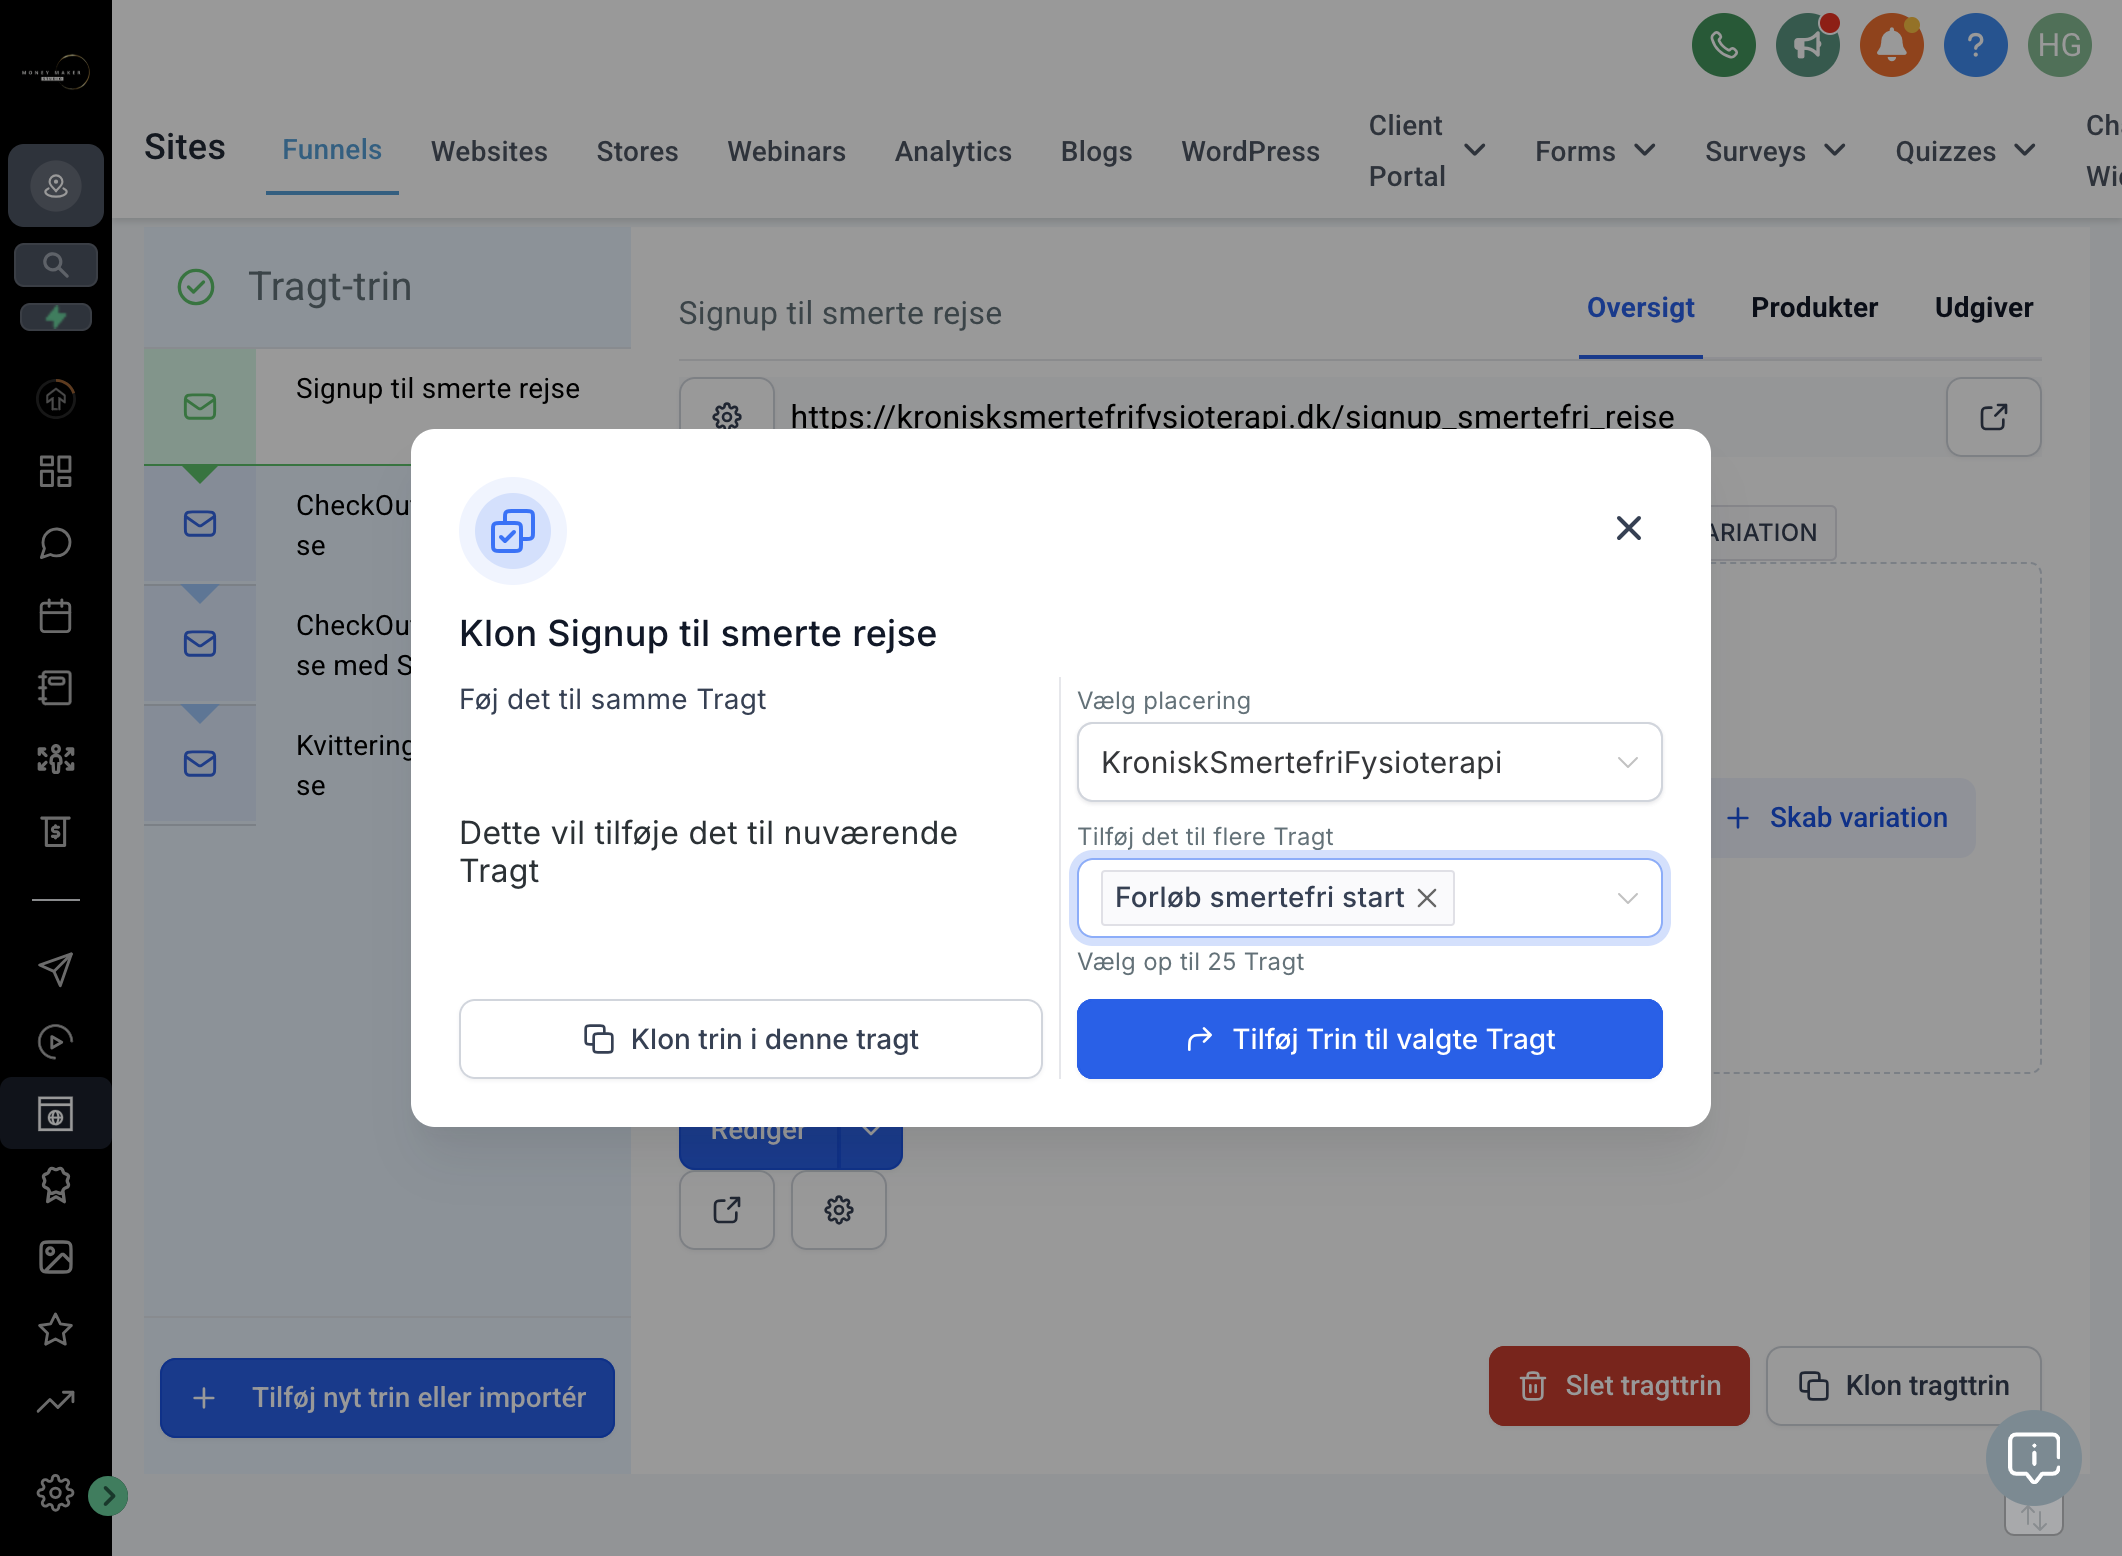Click the blue help question mark icon
This screenshot has height=1556, width=2122.
click(1975, 45)
